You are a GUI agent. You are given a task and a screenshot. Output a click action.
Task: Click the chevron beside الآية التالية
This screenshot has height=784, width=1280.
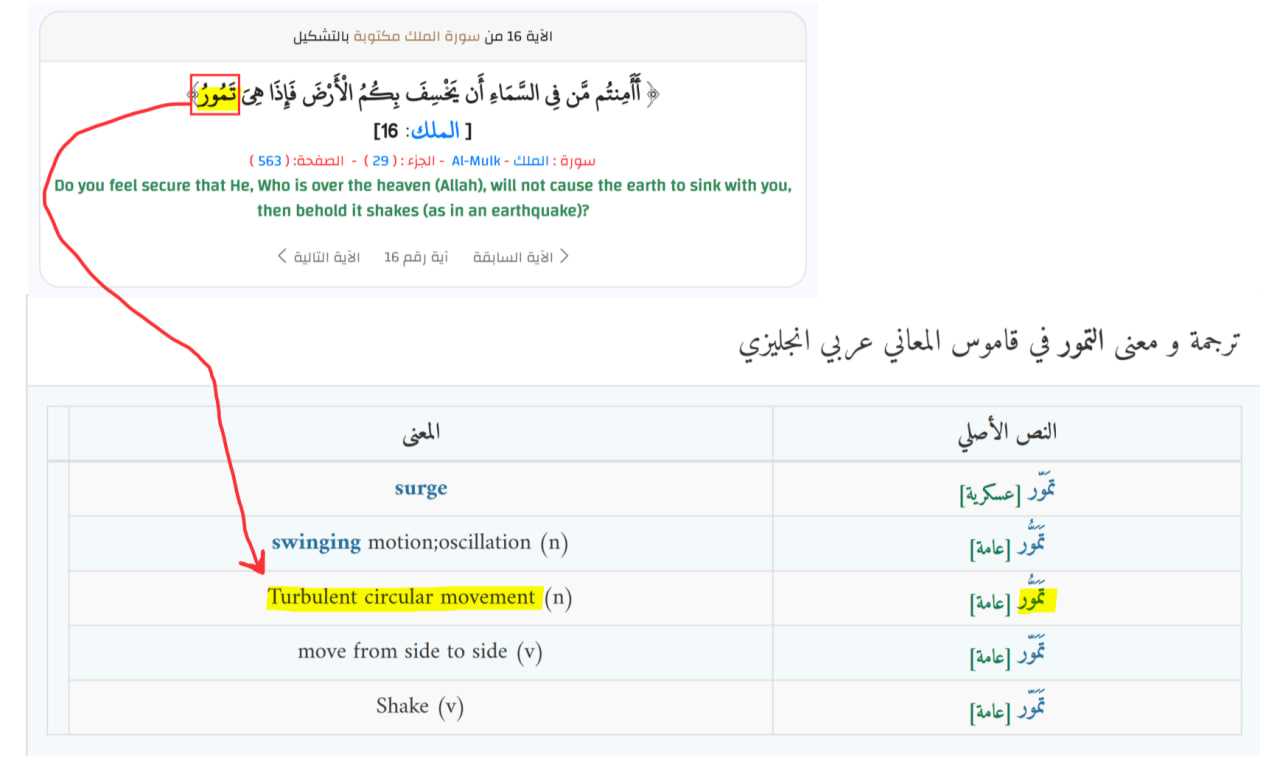[x=283, y=257]
